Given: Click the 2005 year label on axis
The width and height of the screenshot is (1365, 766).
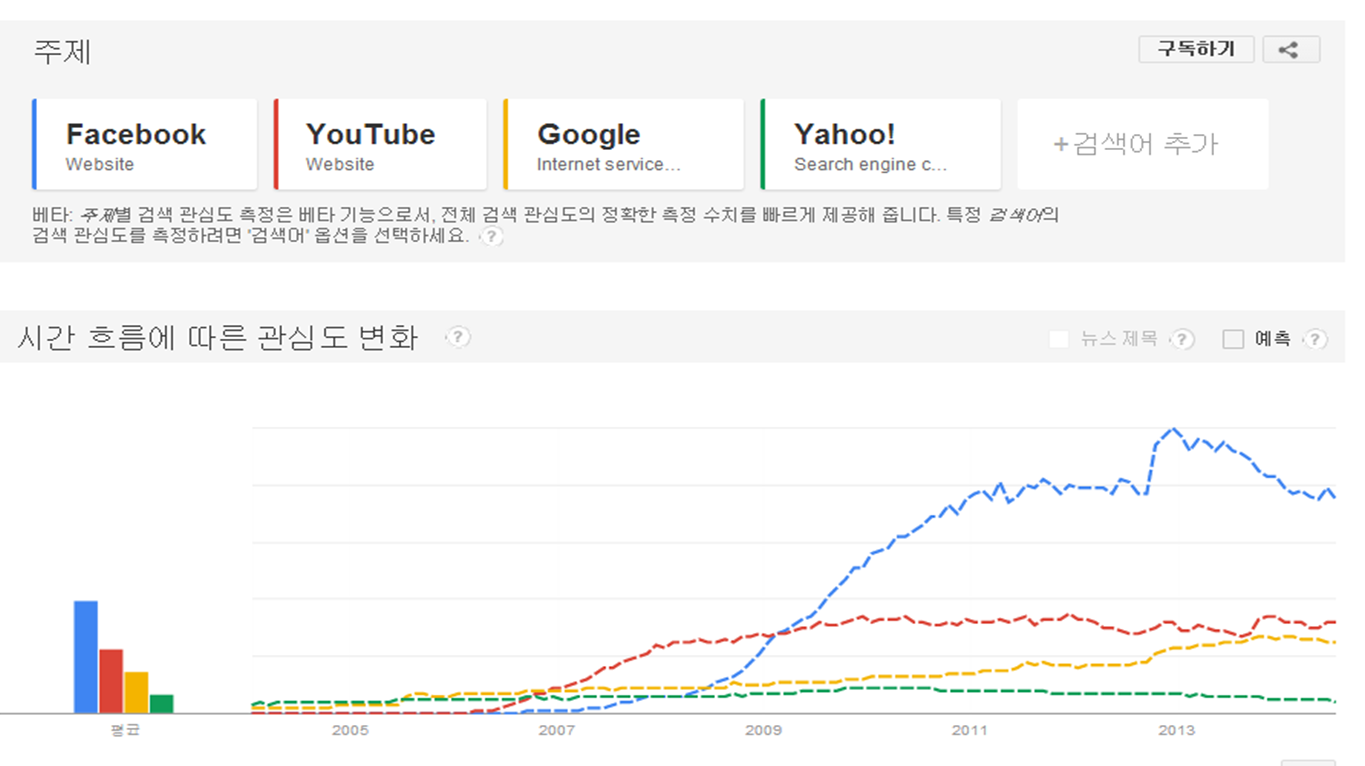Looking at the screenshot, I should point(350,730).
